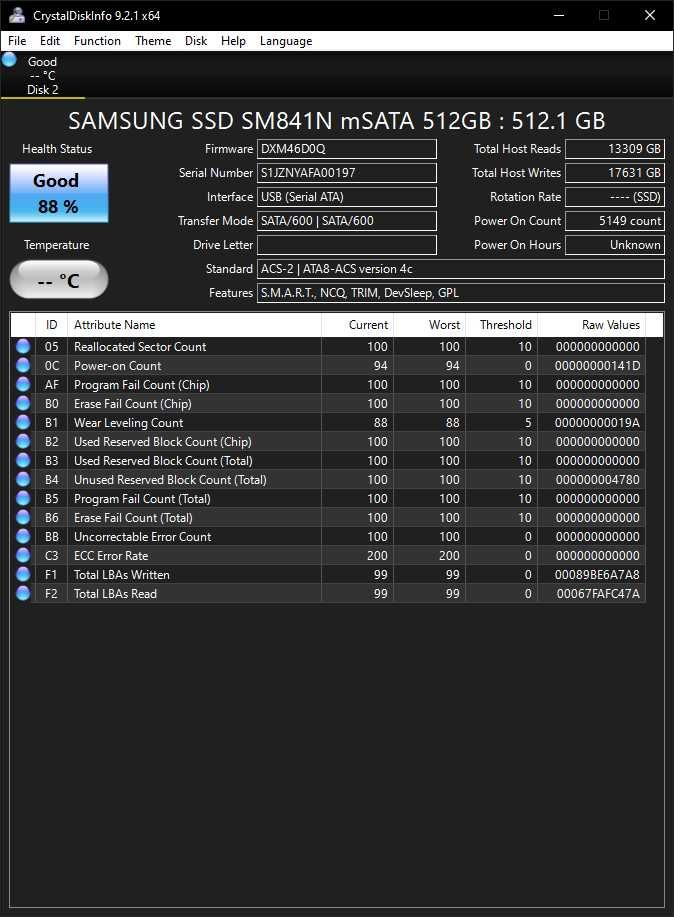
Task: Click status orb for Program Fail Count (Chip)
Action: pos(23,384)
